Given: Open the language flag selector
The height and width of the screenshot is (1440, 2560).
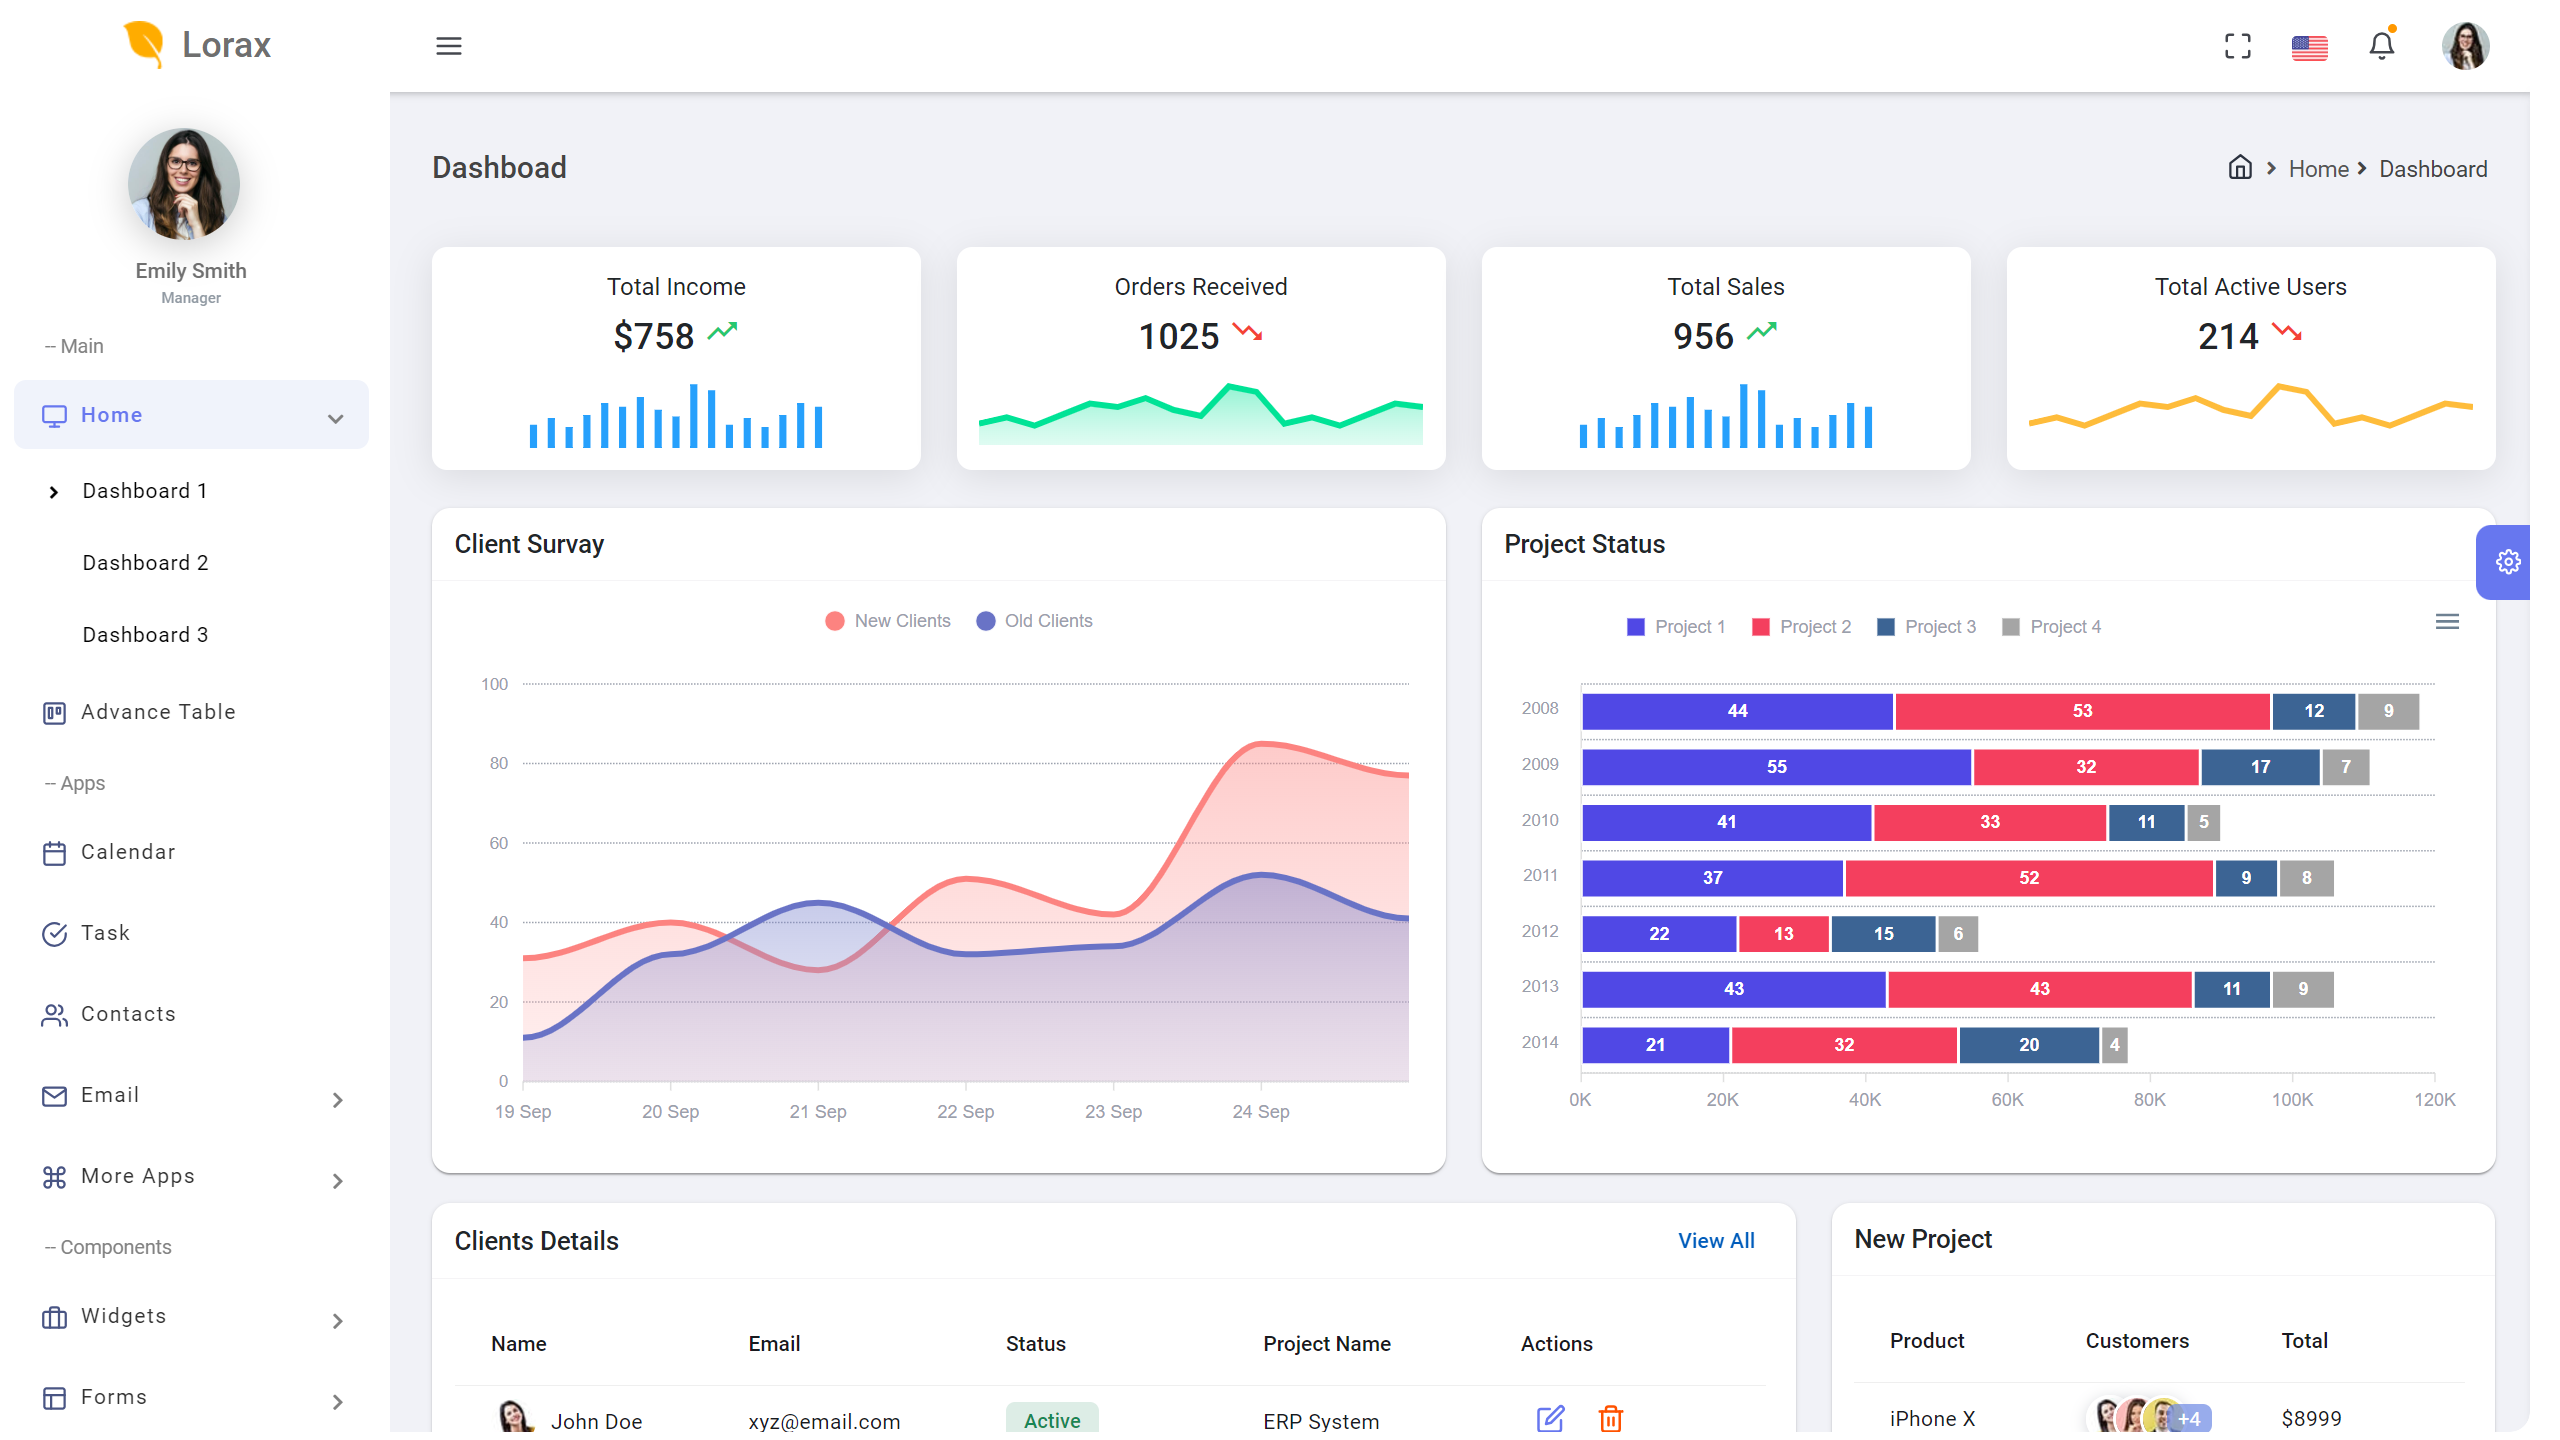Looking at the screenshot, I should point(2309,46).
